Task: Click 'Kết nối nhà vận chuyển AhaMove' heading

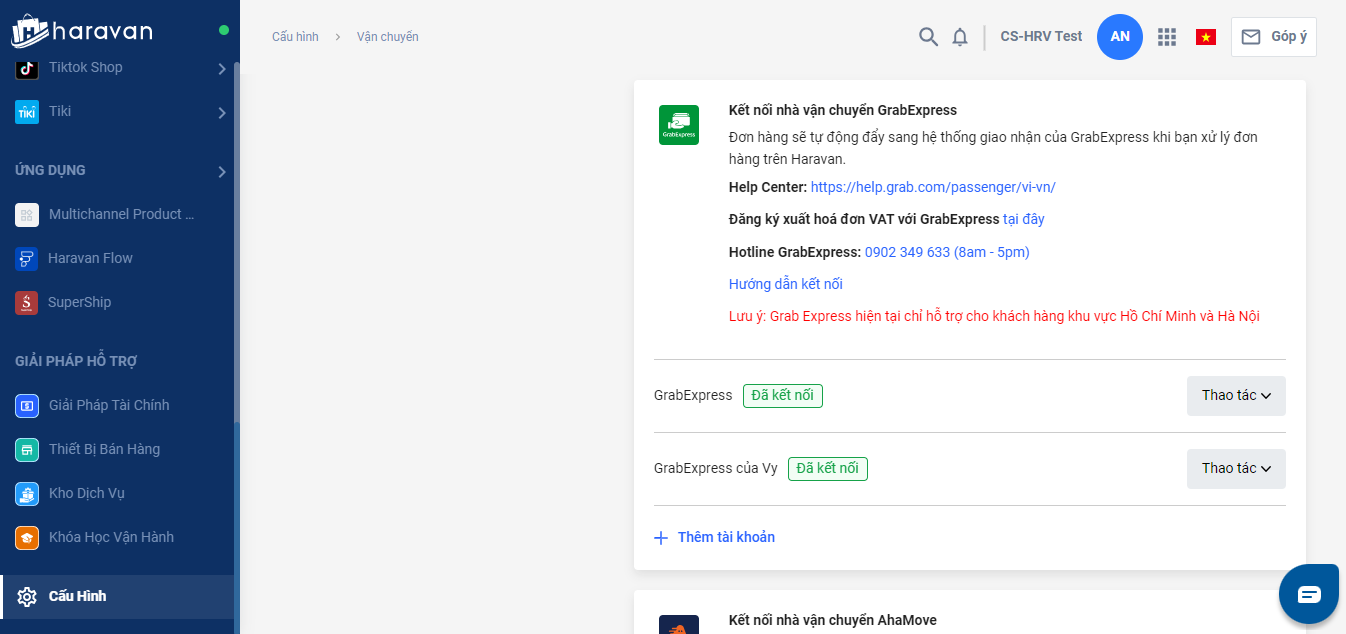Action: click(833, 621)
